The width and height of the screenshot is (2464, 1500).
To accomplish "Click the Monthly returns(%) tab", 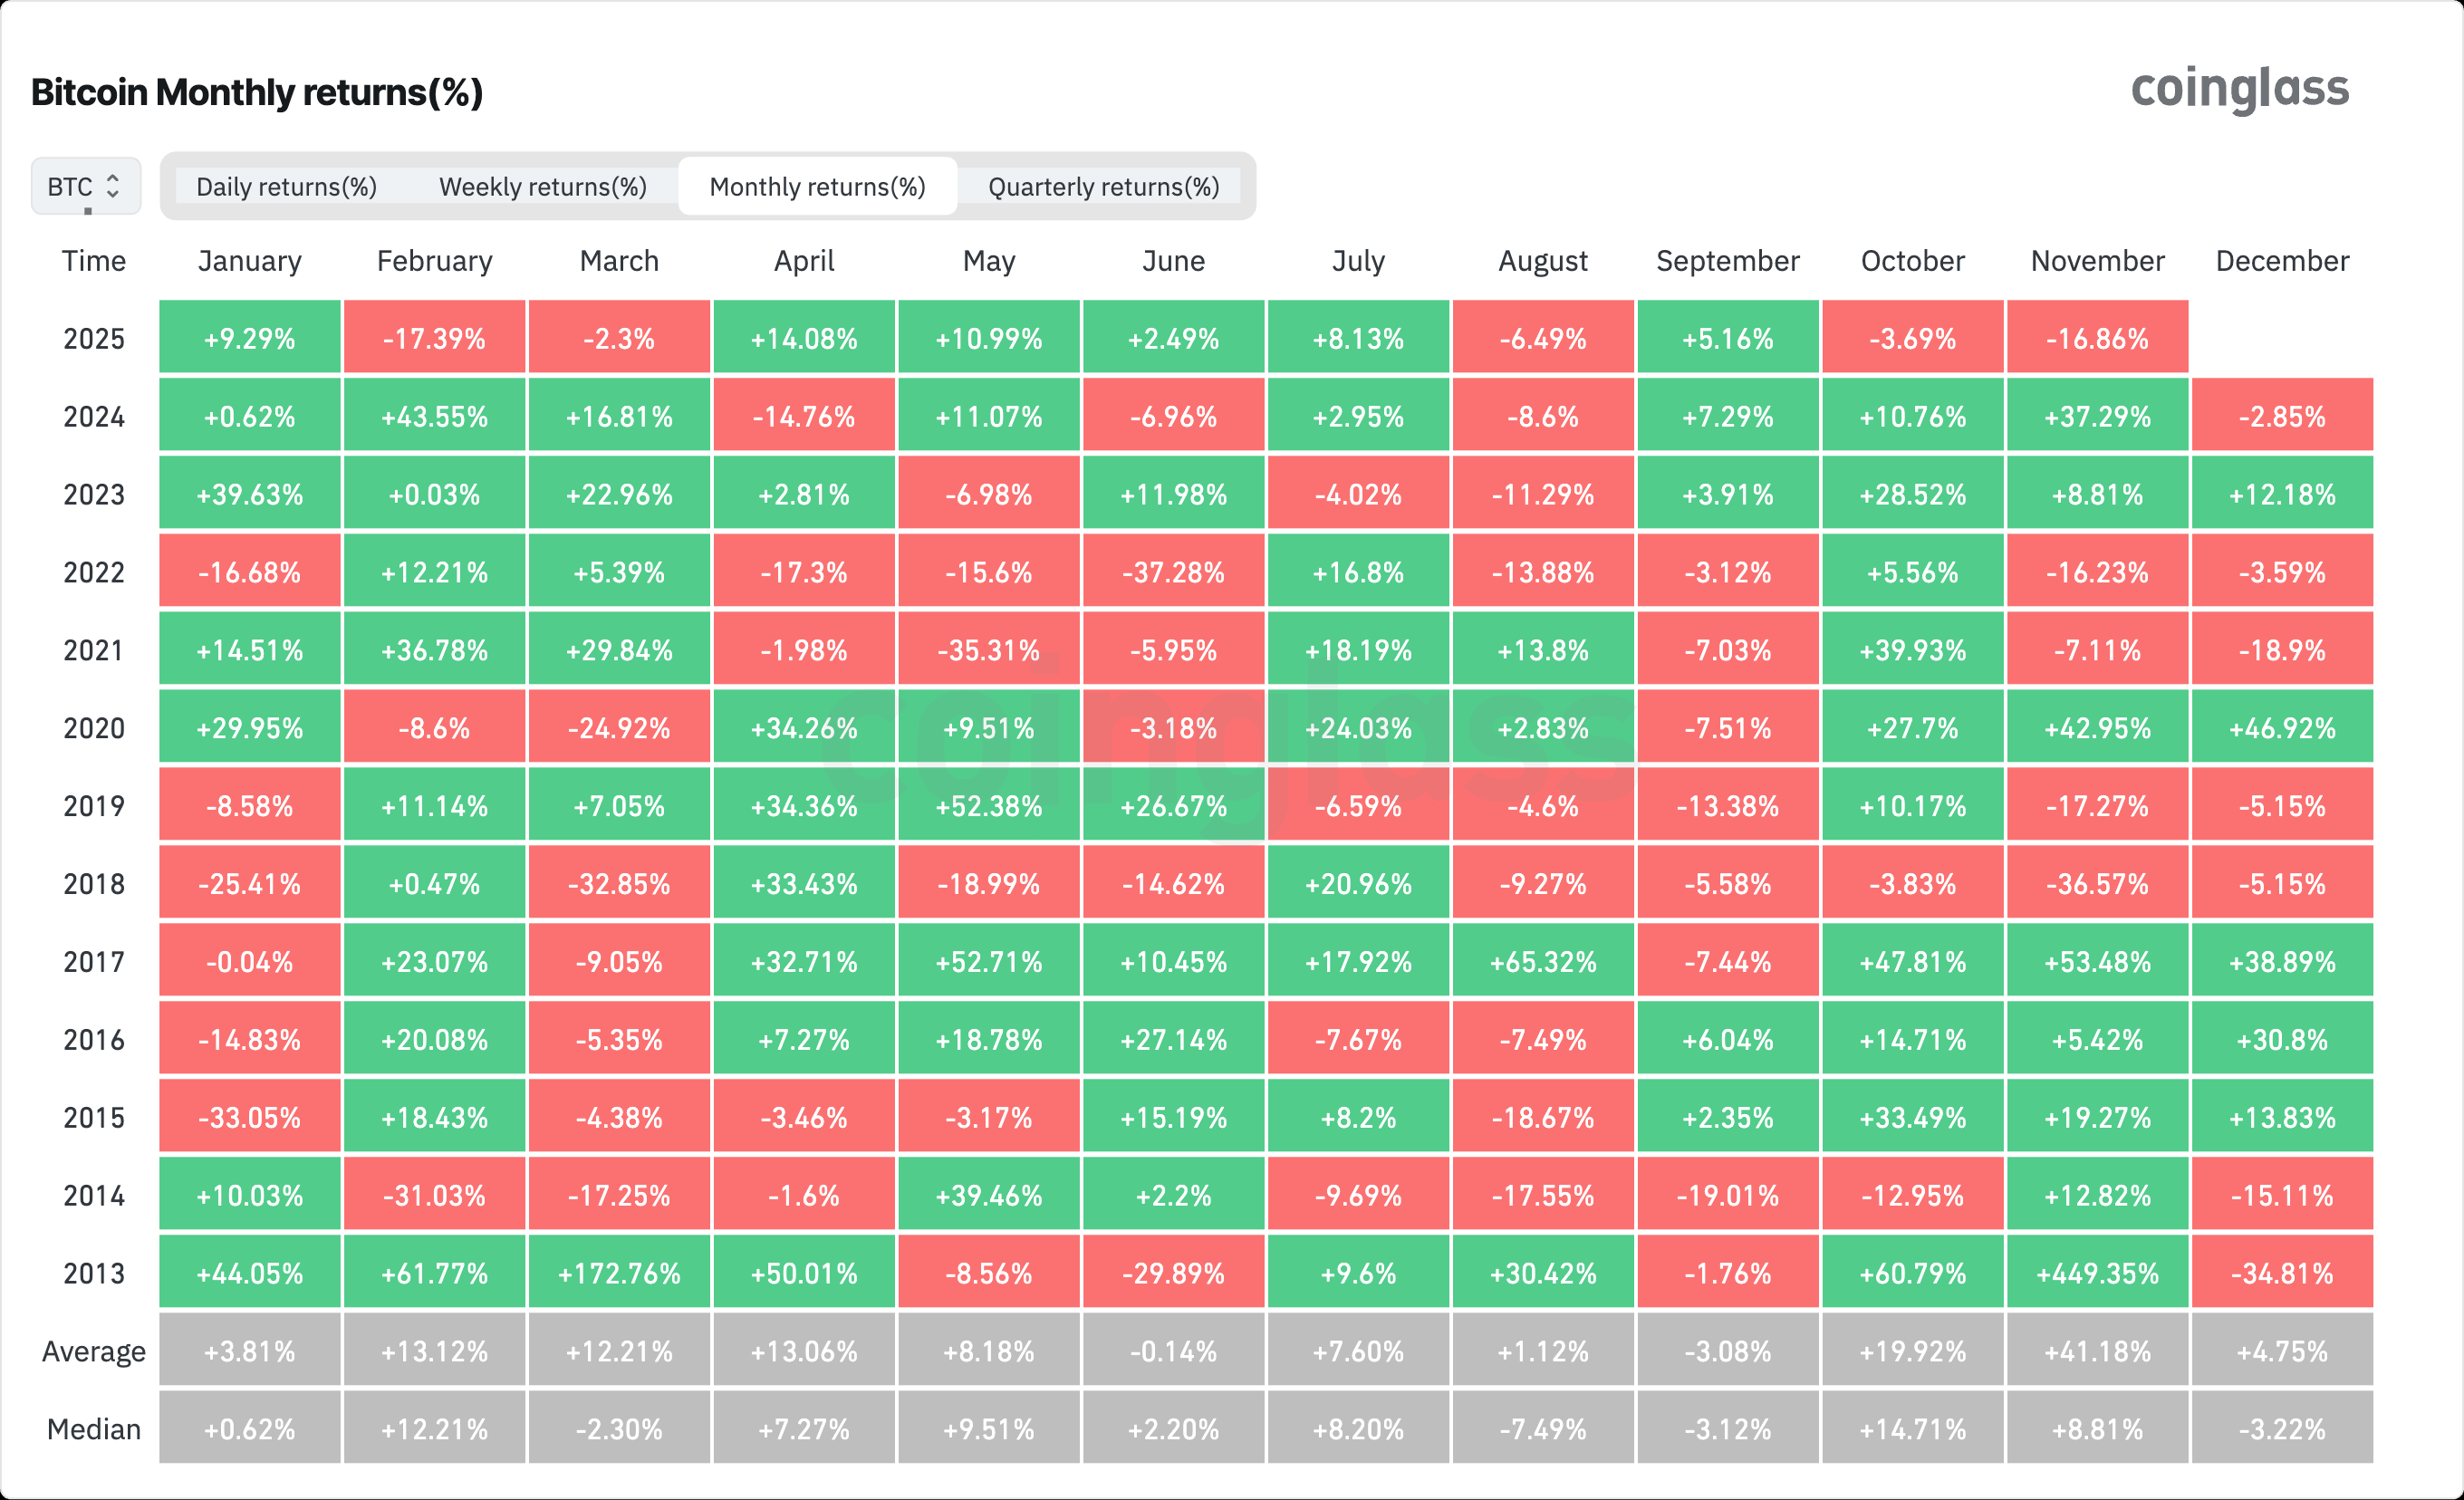I will [x=817, y=186].
